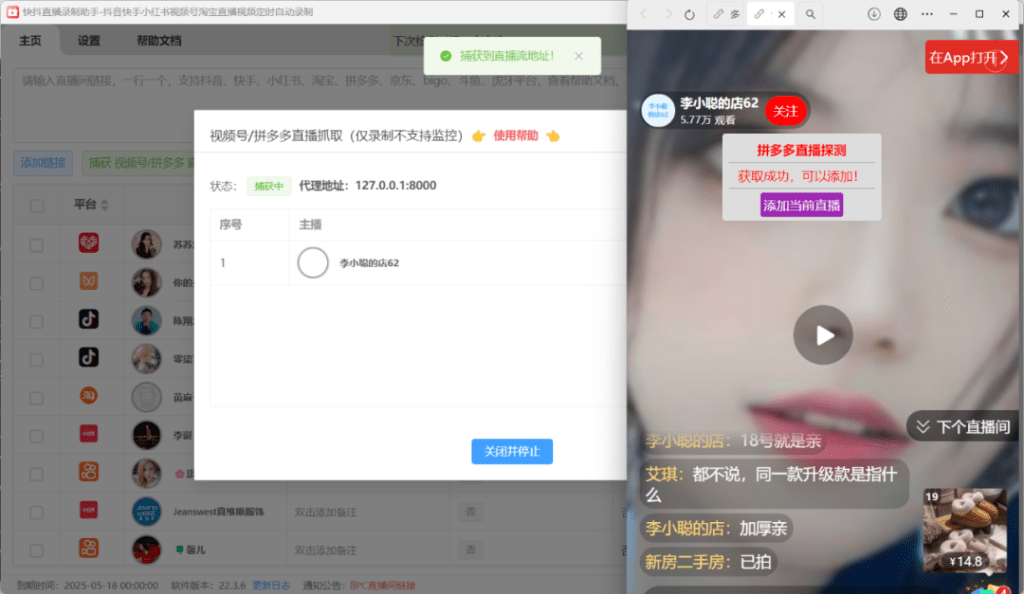The image size is (1024, 594).
Task: Open the three-dots browser menu
Action: tap(927, 14)
